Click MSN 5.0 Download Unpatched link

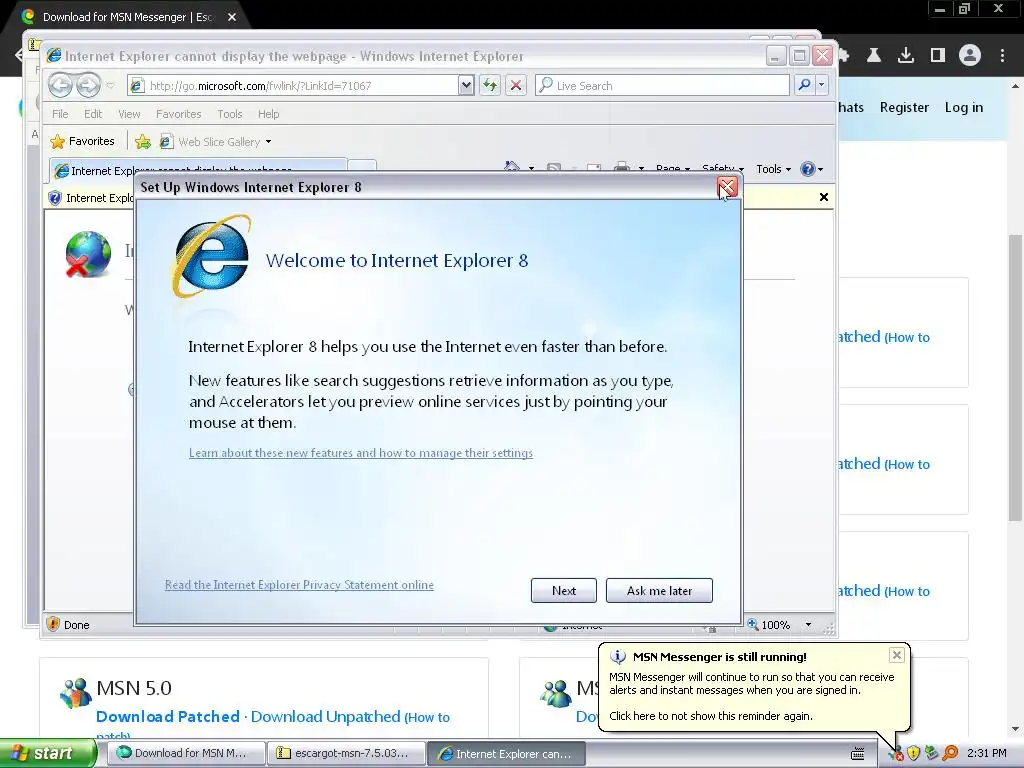(x=325, y=716)
